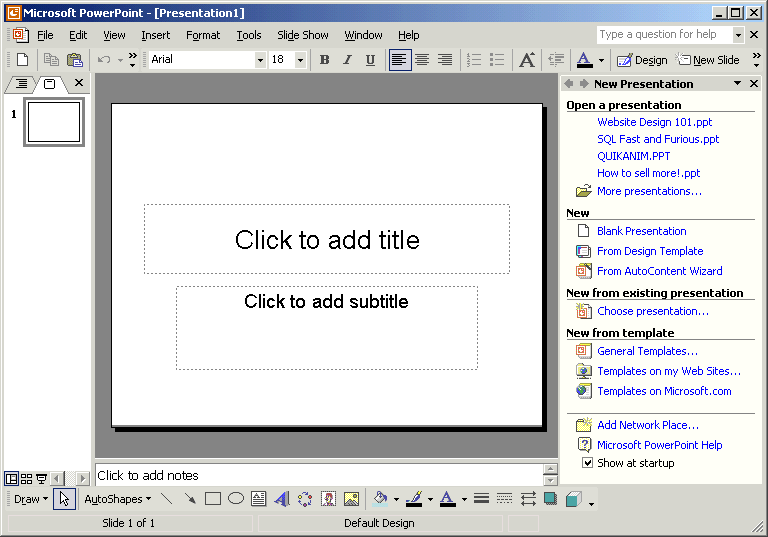
Task: Open Fill Color dropdown arrow
Action: coord(396,499)
